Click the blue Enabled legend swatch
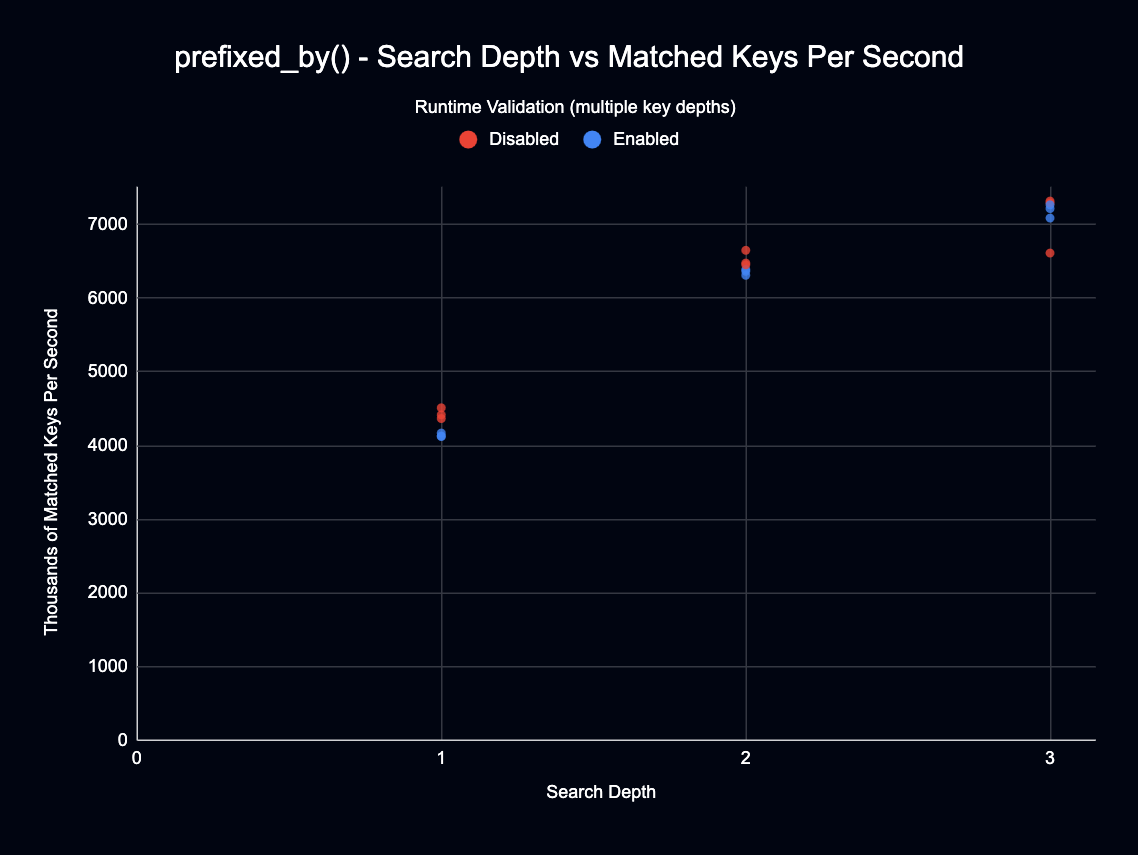Viewport: 1138px width, 855px height. pyautogui.click(x=592, y=139)
